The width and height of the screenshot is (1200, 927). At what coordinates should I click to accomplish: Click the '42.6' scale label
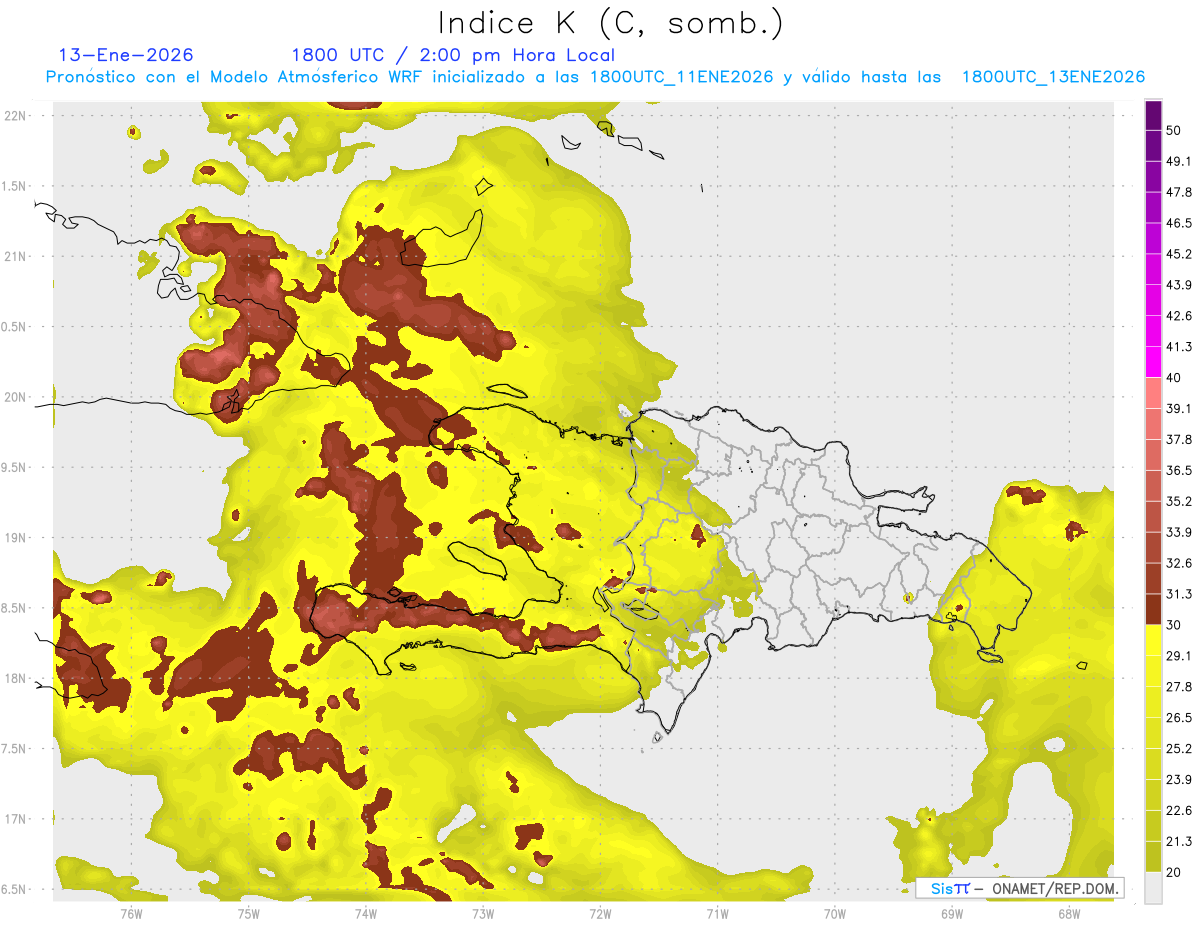pyautogui.click(x=1179, y=316)
